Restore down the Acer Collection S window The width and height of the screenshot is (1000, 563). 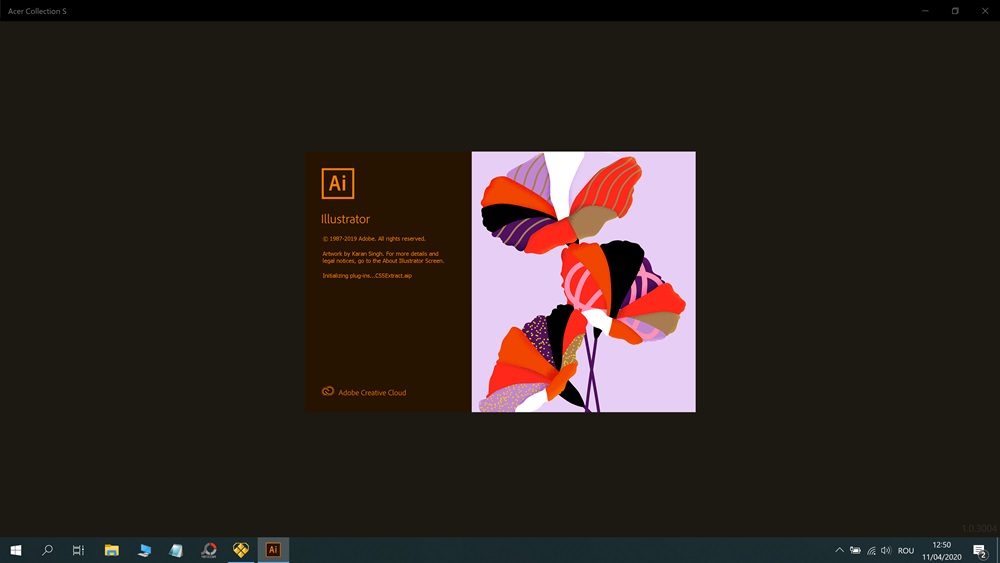pyautogui.click(x=955, y=11)
